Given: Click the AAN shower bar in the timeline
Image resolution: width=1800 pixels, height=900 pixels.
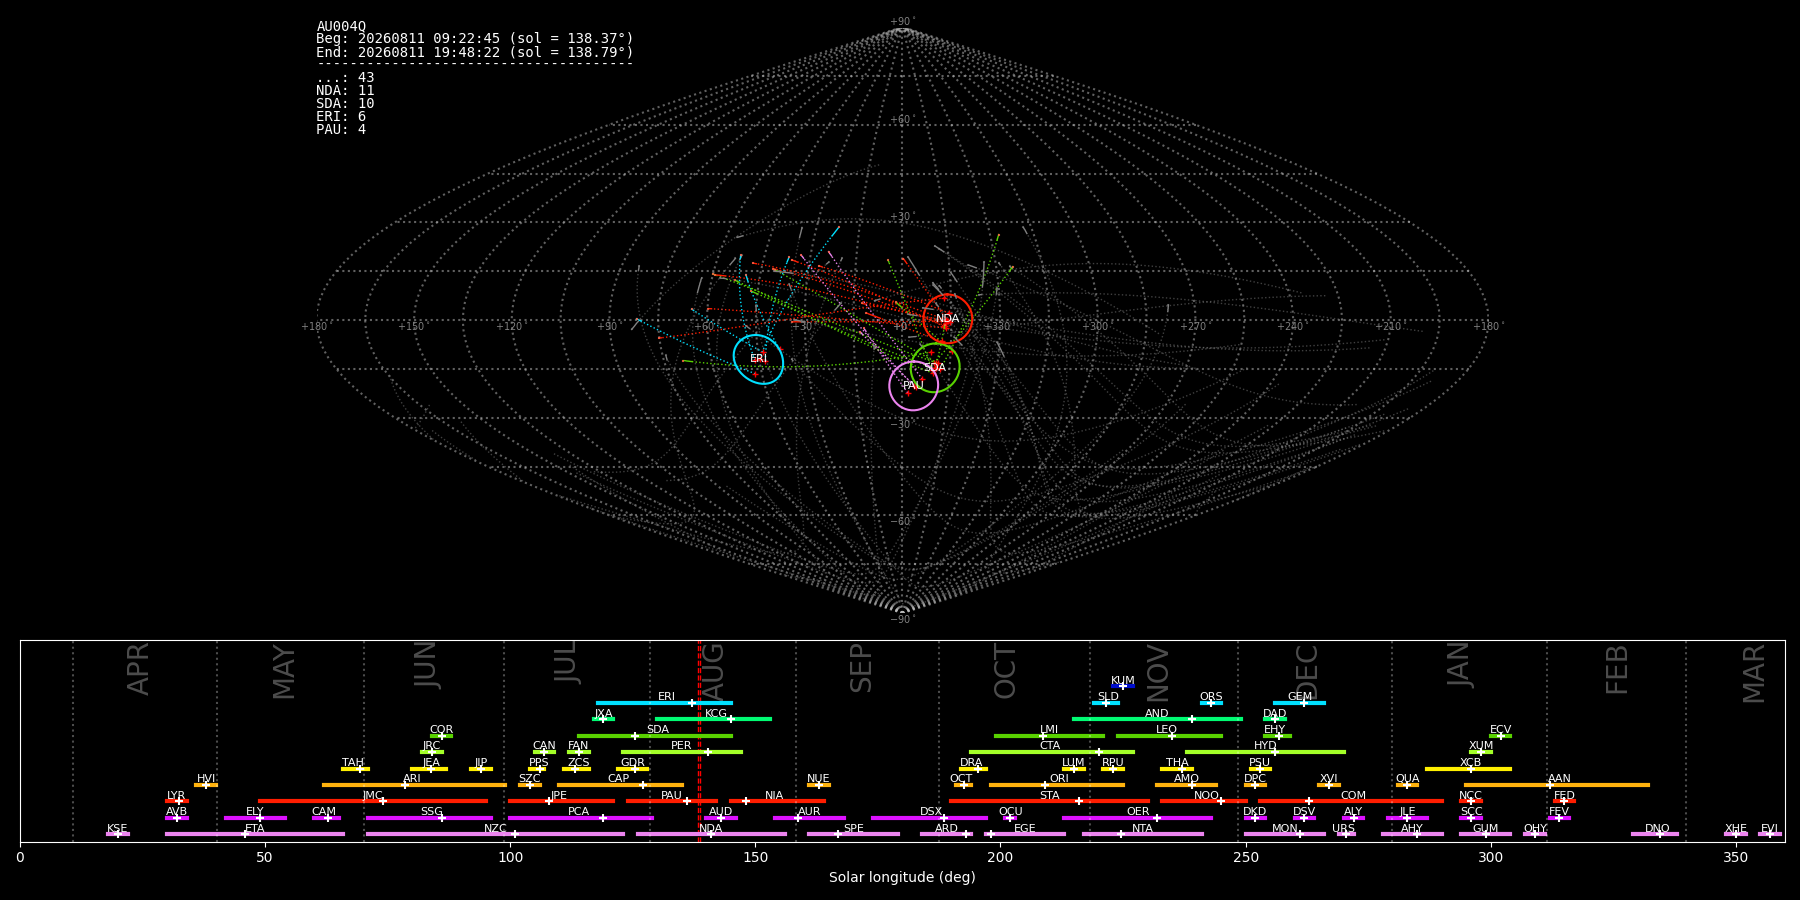Looking at the screenshot, I should [1557, 785].
